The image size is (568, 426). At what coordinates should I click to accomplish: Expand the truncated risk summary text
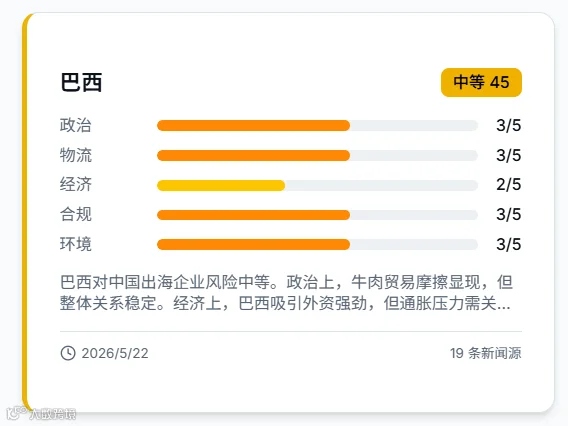click(286, 293)
